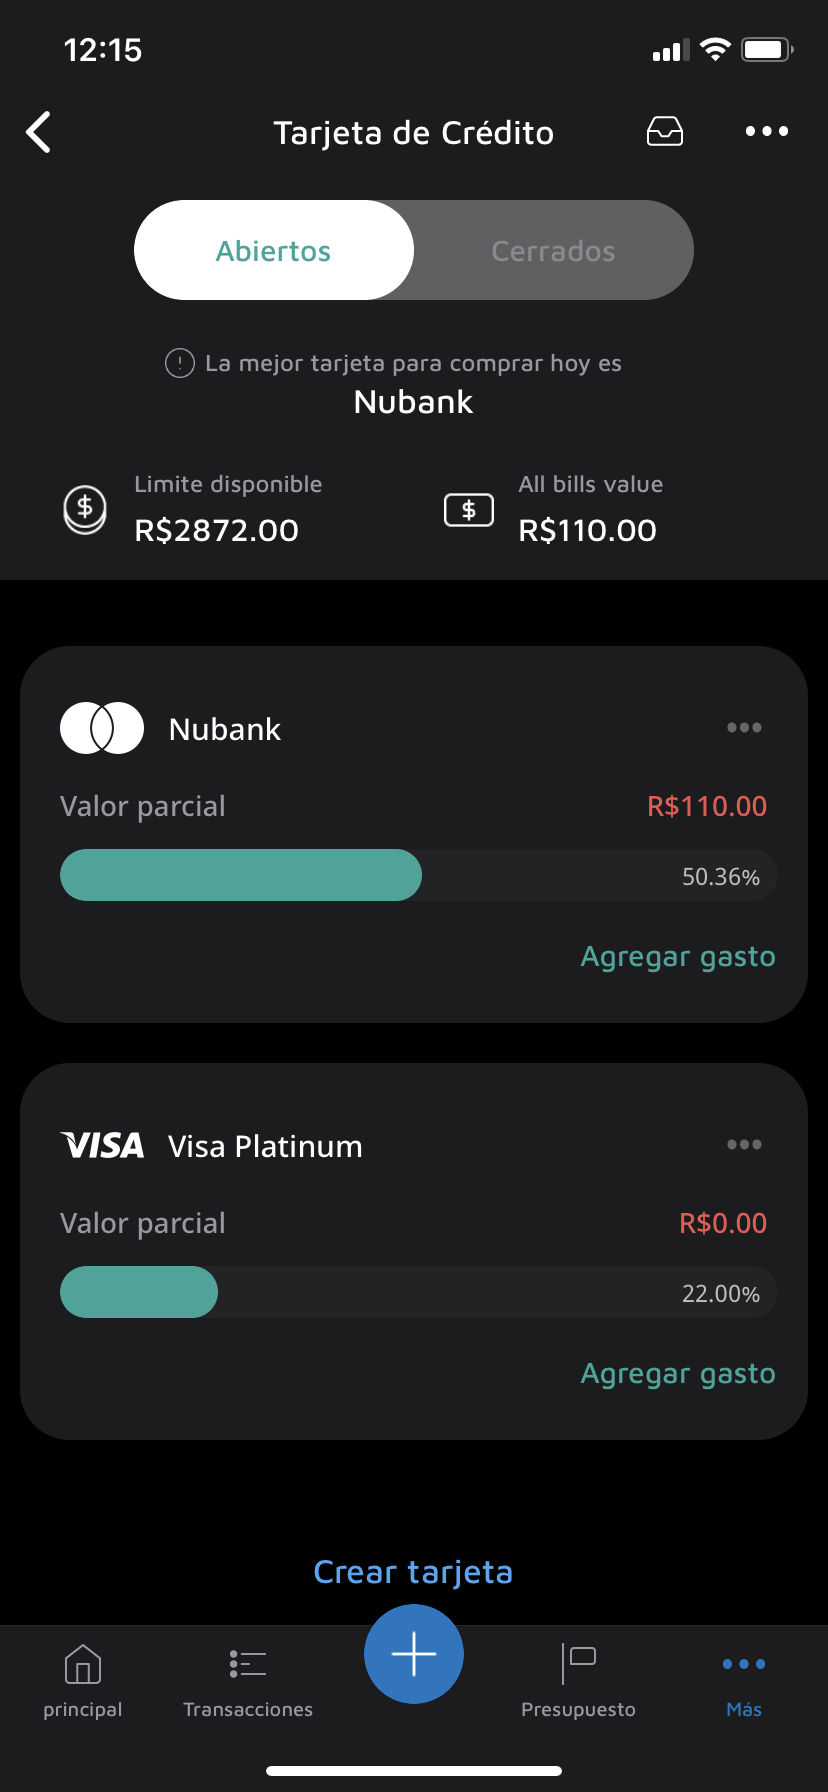Tap the All bills value money icon

469,510
